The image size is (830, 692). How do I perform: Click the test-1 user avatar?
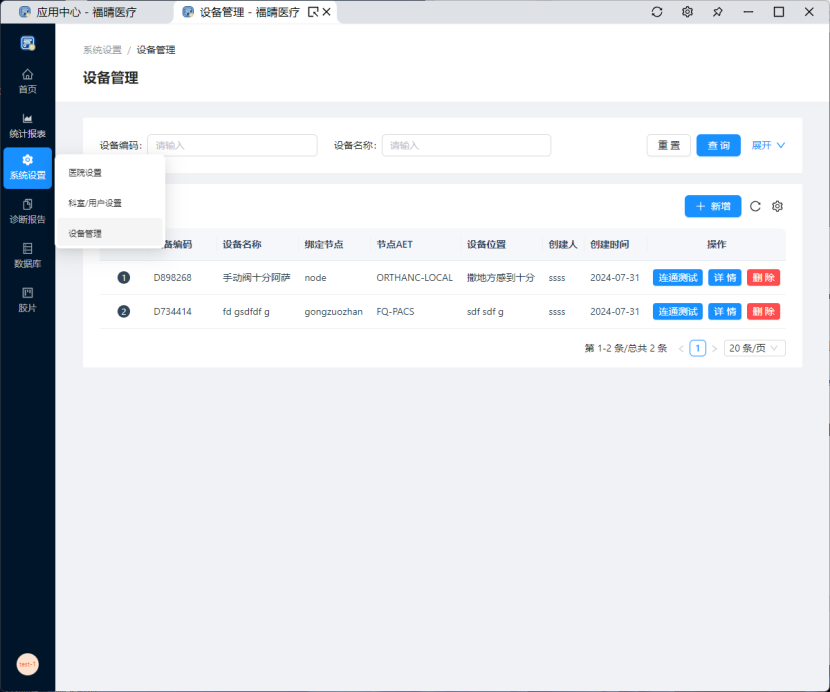pos(27,664)
